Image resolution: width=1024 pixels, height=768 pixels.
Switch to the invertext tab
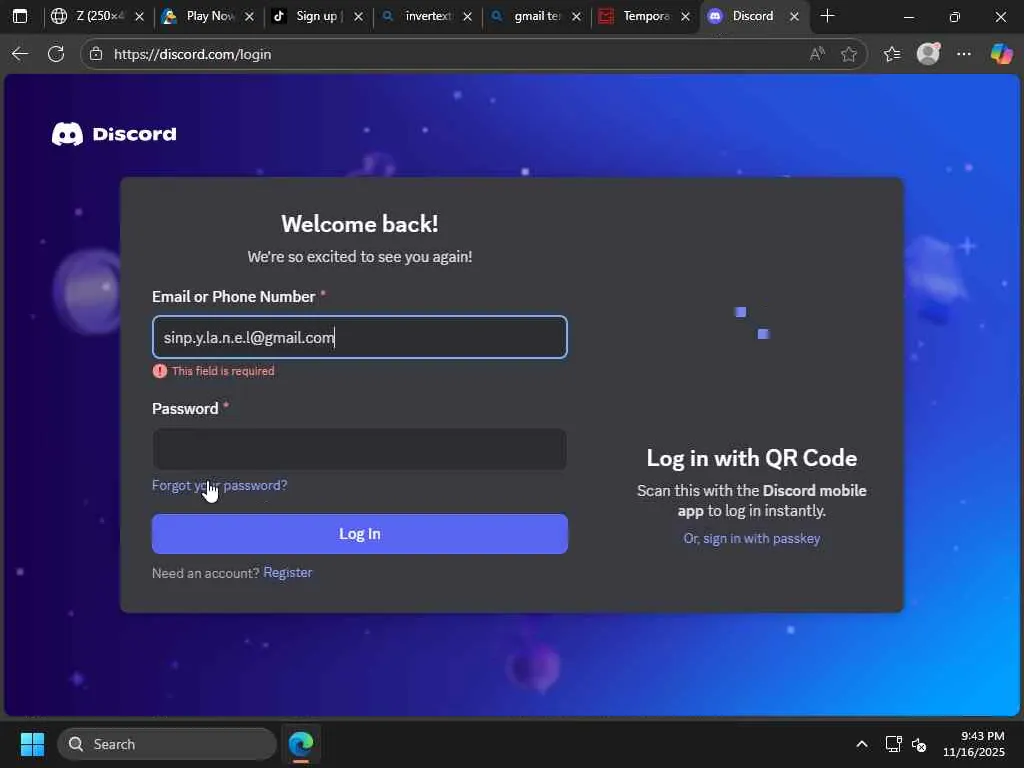(426, 16)
